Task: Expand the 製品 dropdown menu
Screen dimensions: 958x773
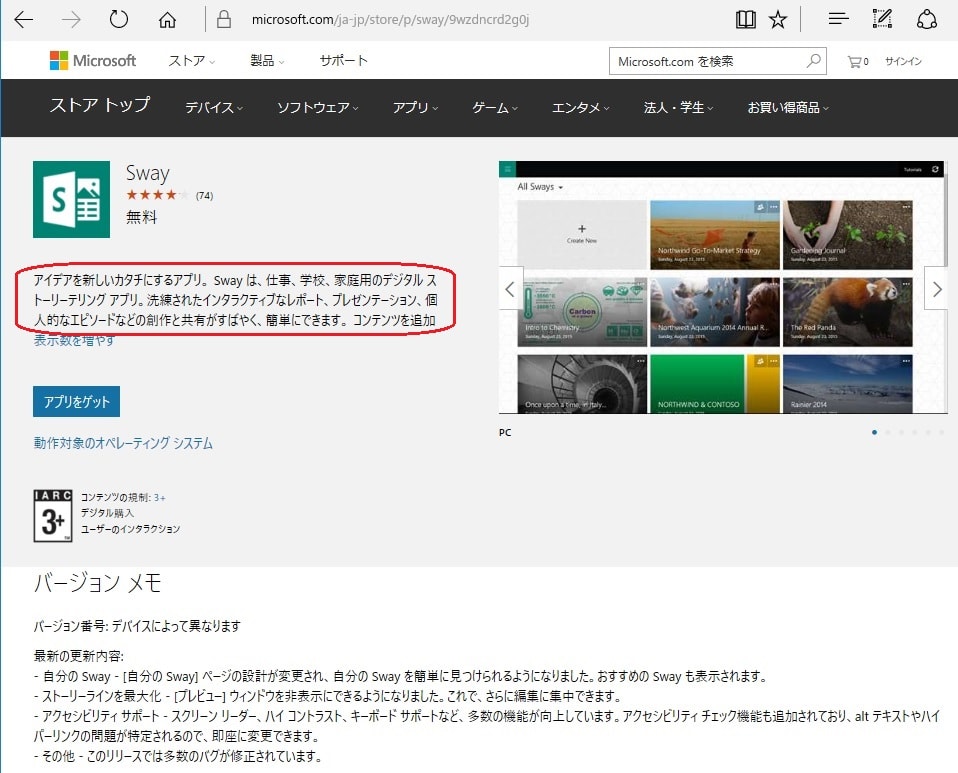Action: click(267, 60)
